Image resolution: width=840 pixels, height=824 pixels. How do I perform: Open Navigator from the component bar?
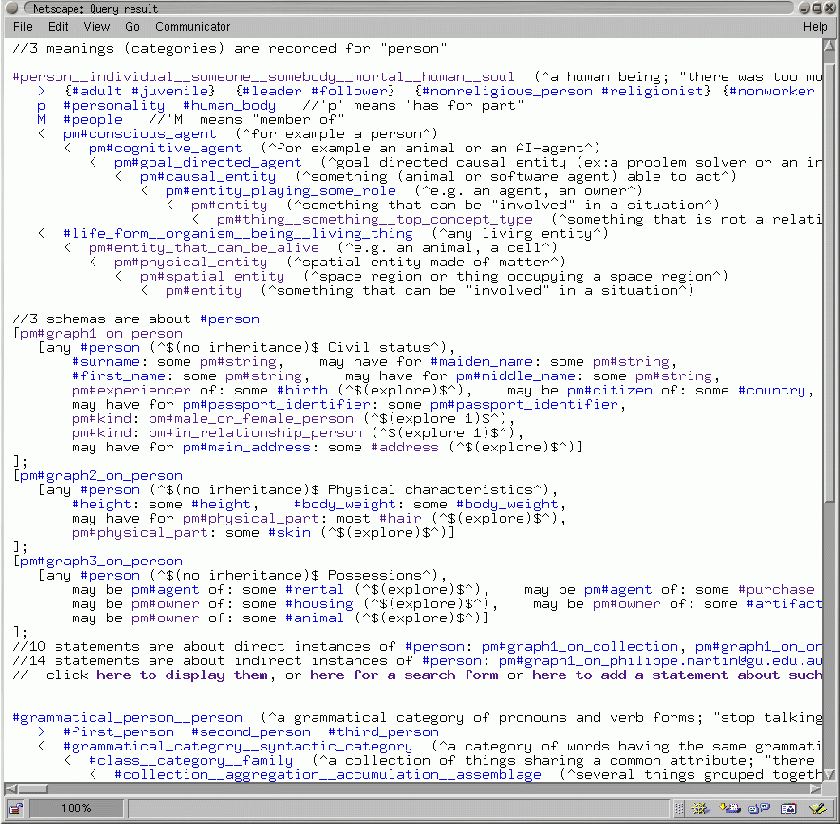click(x=699, y=808)
